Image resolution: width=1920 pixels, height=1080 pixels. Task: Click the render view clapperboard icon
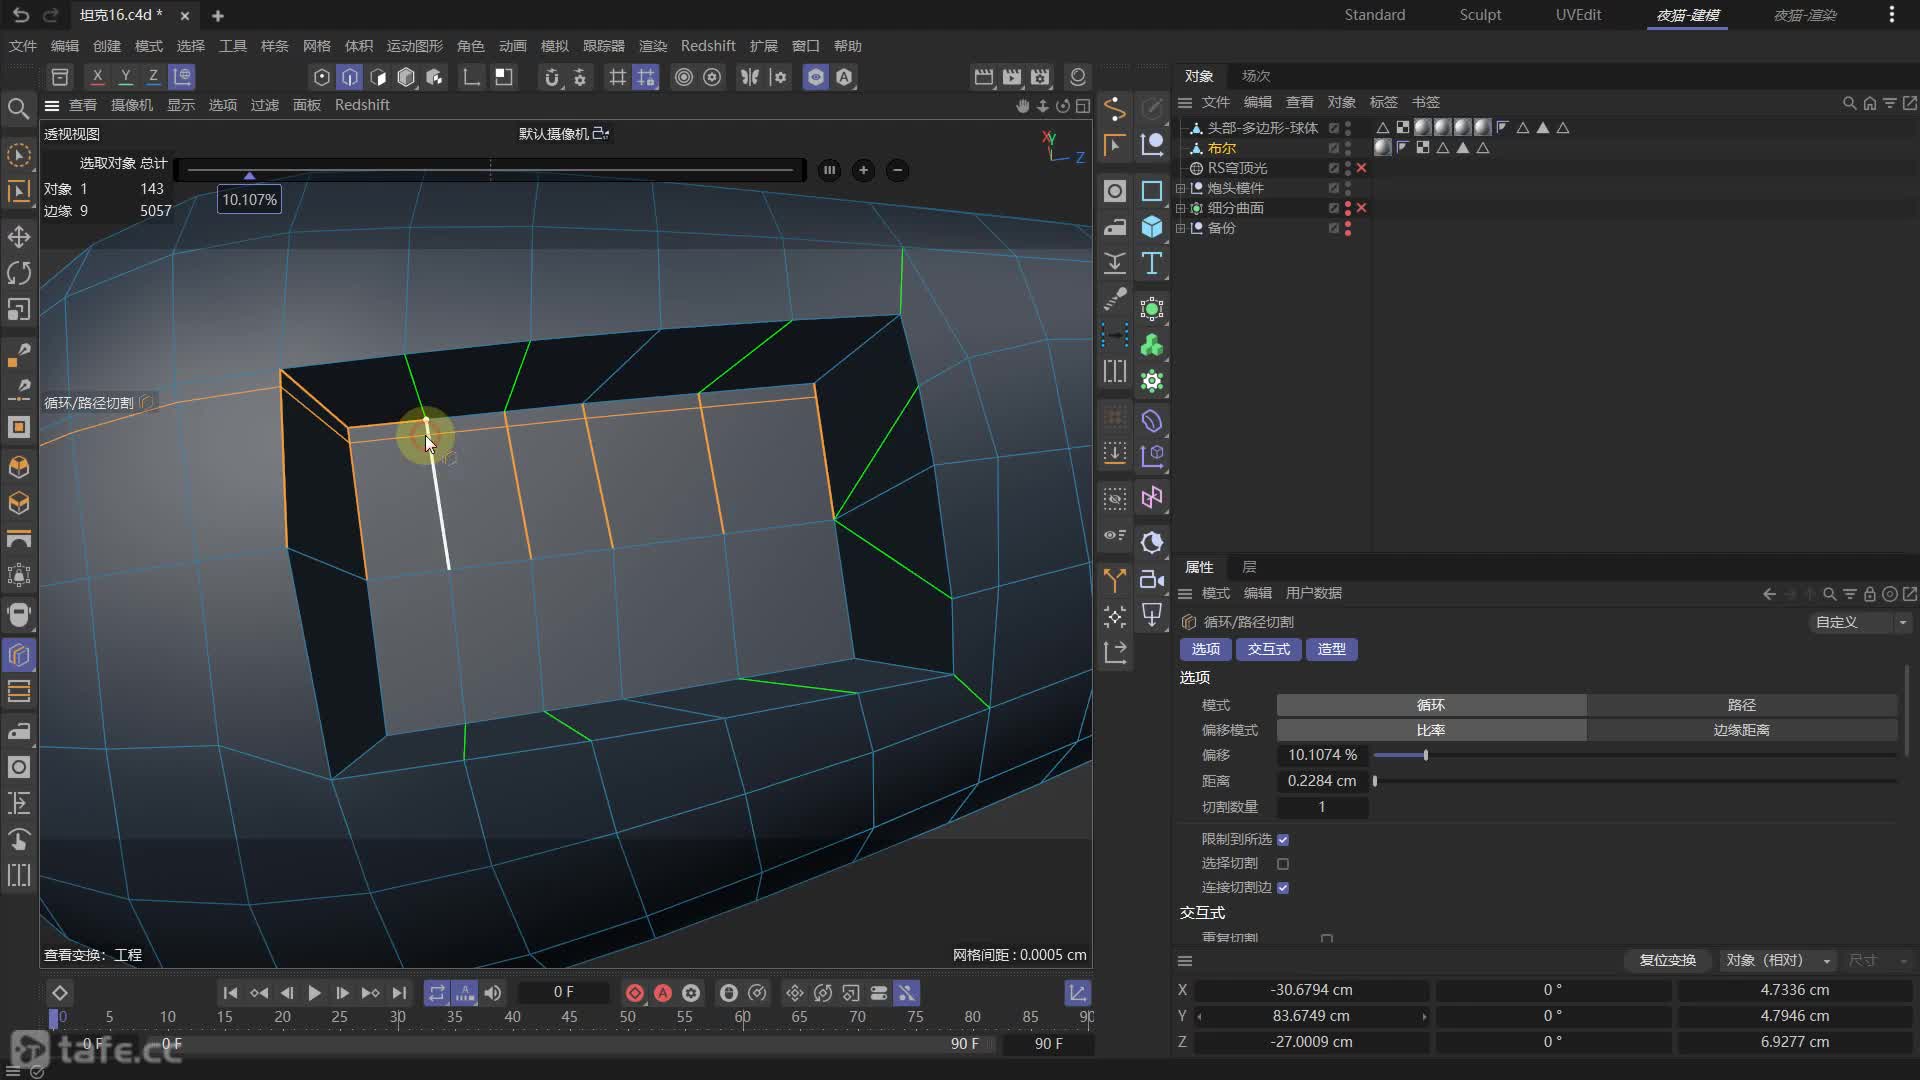(984, 77)
